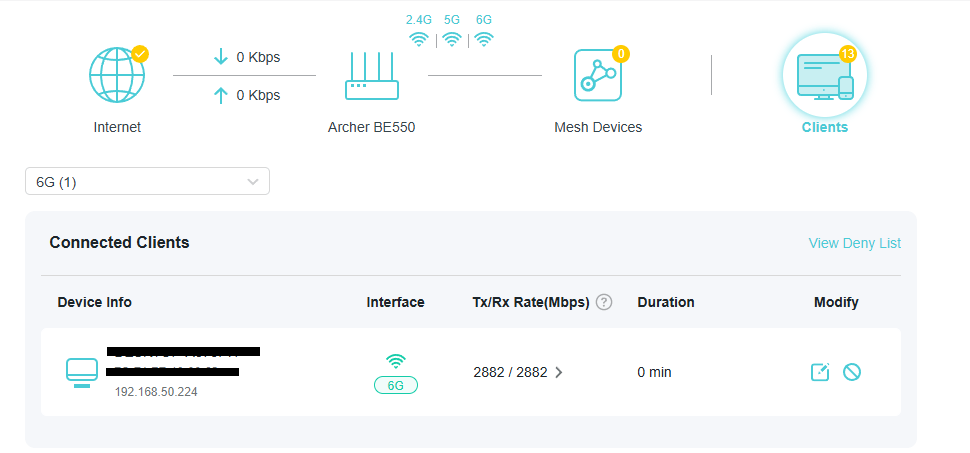Expand the 2882 / 2882 rate details chevron

click(559, 373)
